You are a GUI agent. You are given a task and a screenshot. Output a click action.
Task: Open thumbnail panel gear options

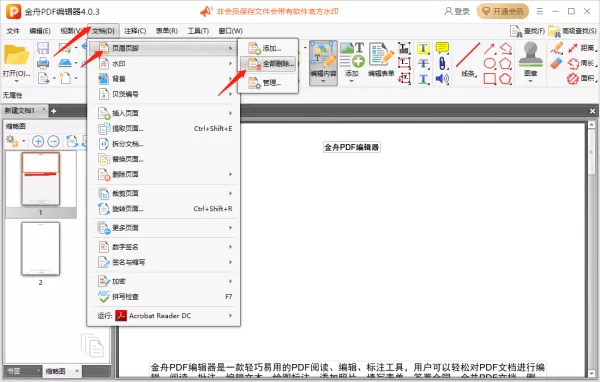[12, 141]
